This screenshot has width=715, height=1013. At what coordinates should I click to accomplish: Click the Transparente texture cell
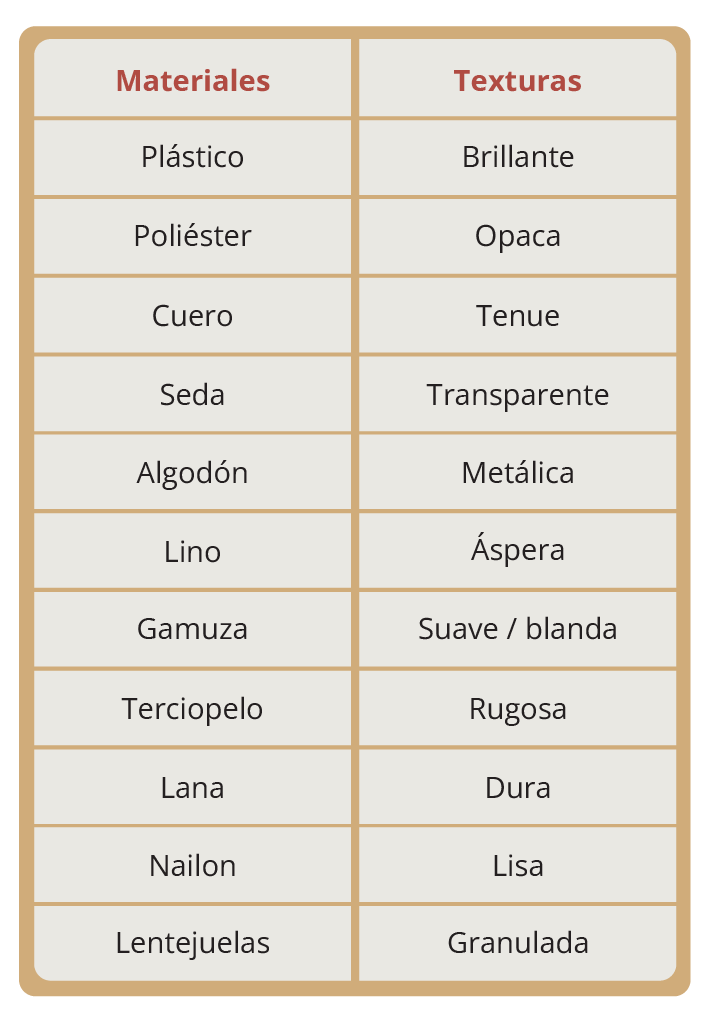pos(517,394)
